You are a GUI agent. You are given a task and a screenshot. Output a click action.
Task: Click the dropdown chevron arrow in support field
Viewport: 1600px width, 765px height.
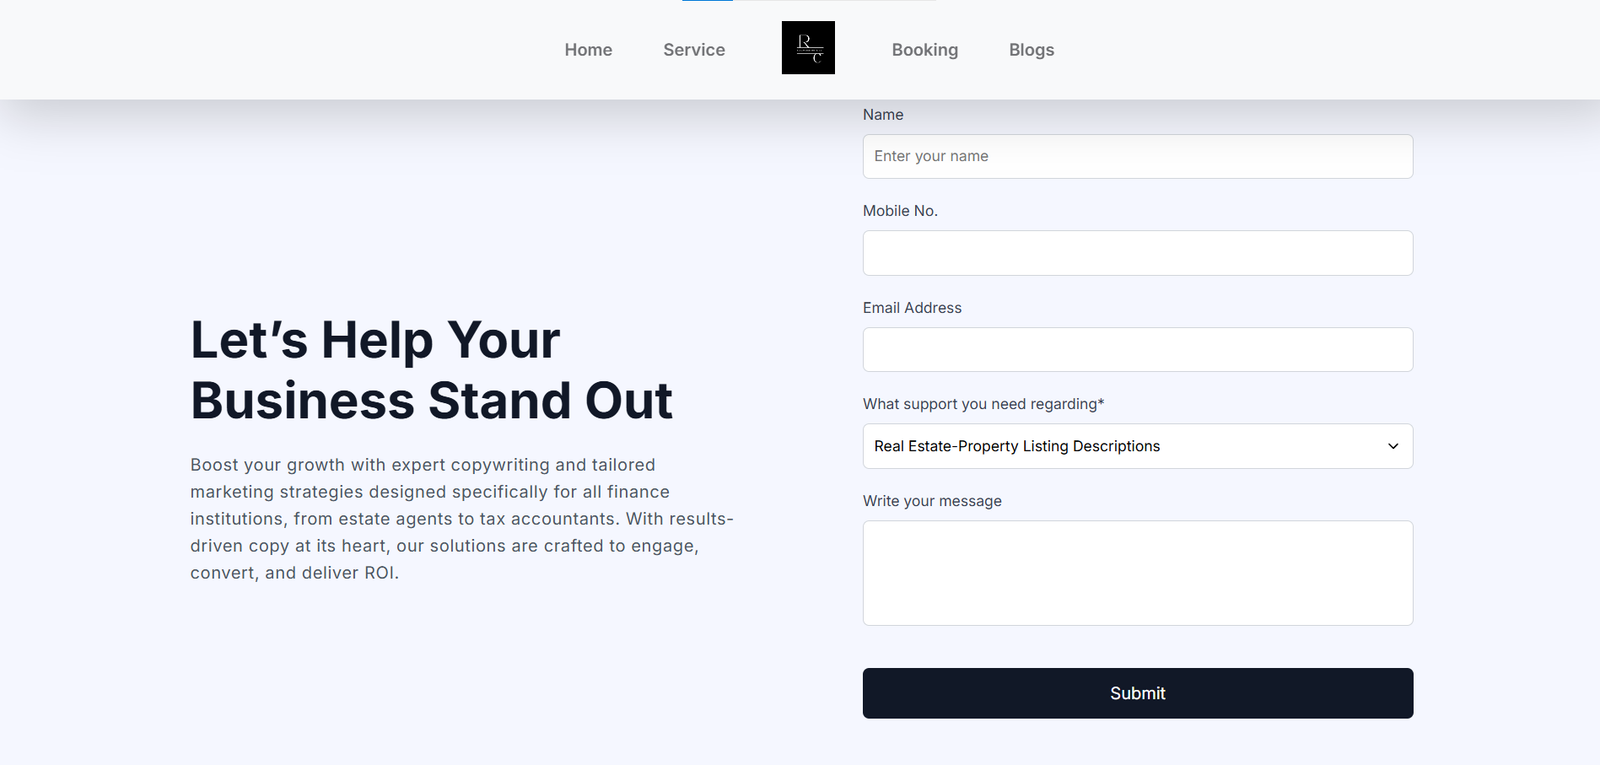click(x=1393, y=446)
